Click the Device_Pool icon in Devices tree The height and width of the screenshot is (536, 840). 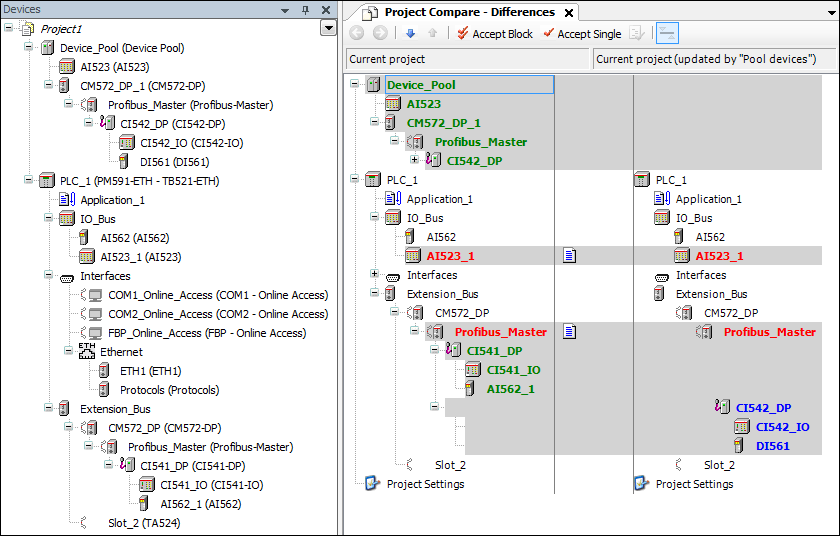tap(47, 48)
